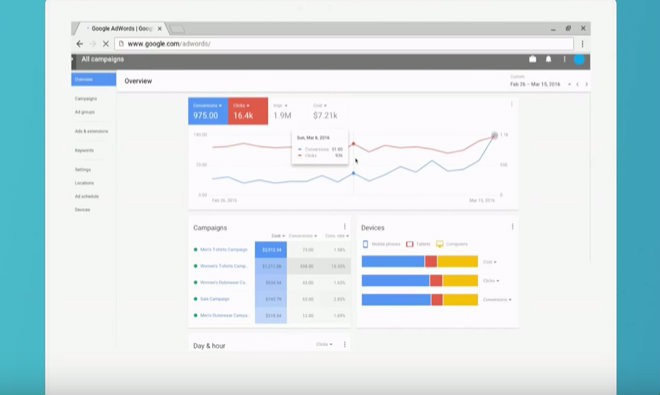This screenshot has width=660, height=395.
Task: Open the Sale Campaign link
Action: [x=215, y=299]
